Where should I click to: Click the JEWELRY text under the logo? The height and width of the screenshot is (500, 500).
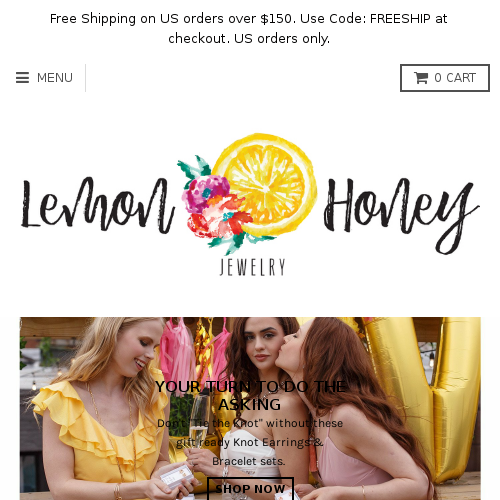[x=252, y=267]
